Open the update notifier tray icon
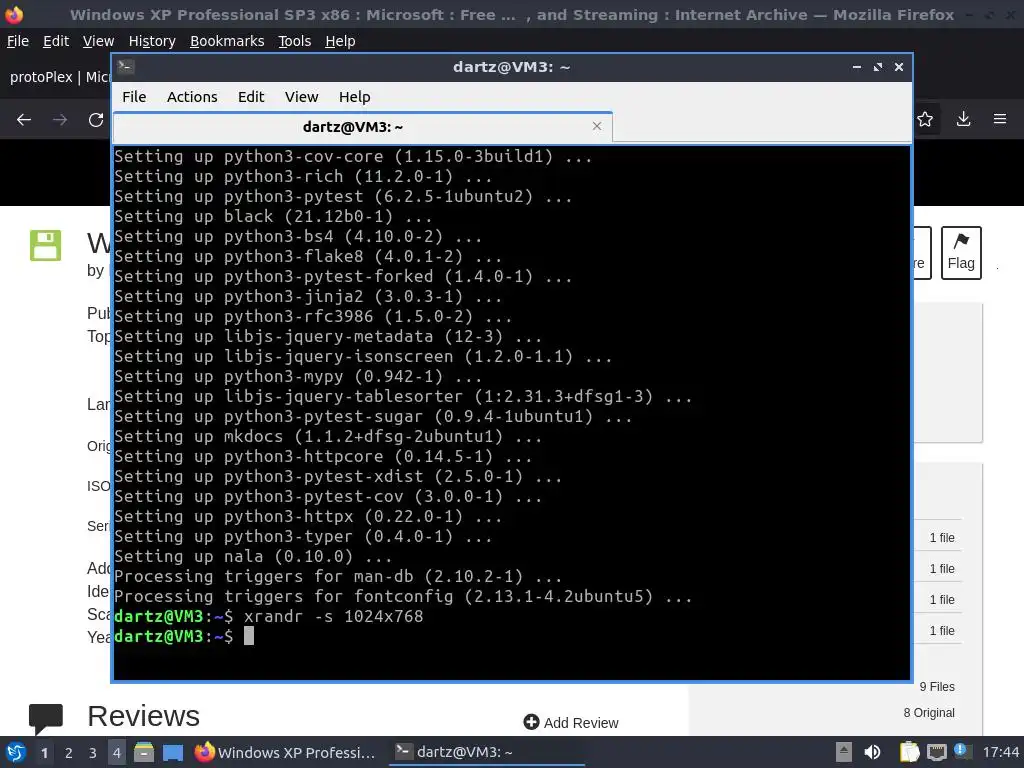Viewport: 1024px width, 768px height. [961, 751]
